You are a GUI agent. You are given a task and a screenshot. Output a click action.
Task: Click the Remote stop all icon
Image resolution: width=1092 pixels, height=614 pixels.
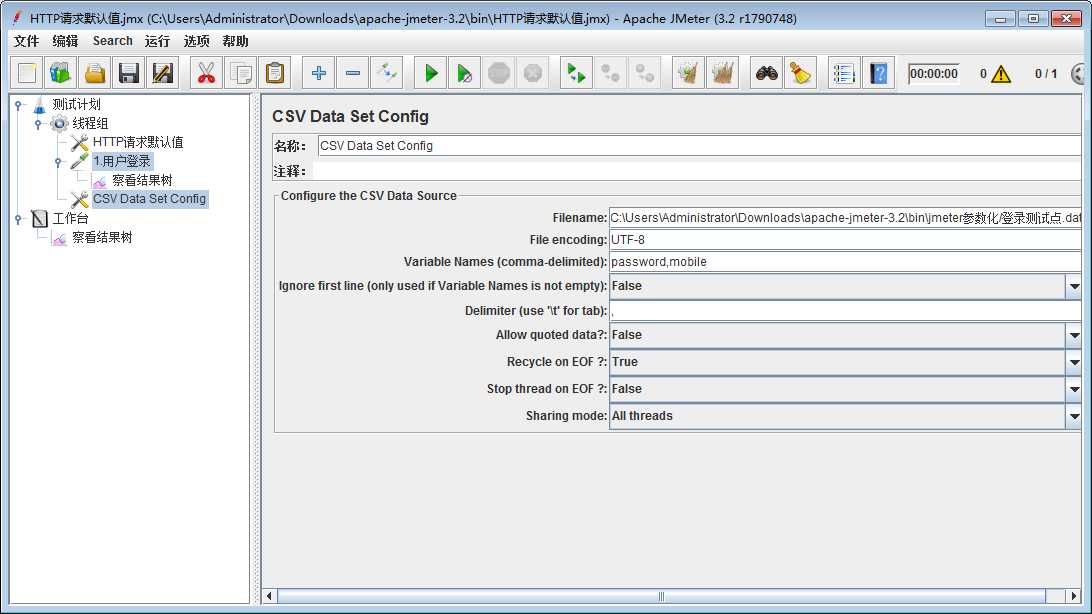[610, 73]
